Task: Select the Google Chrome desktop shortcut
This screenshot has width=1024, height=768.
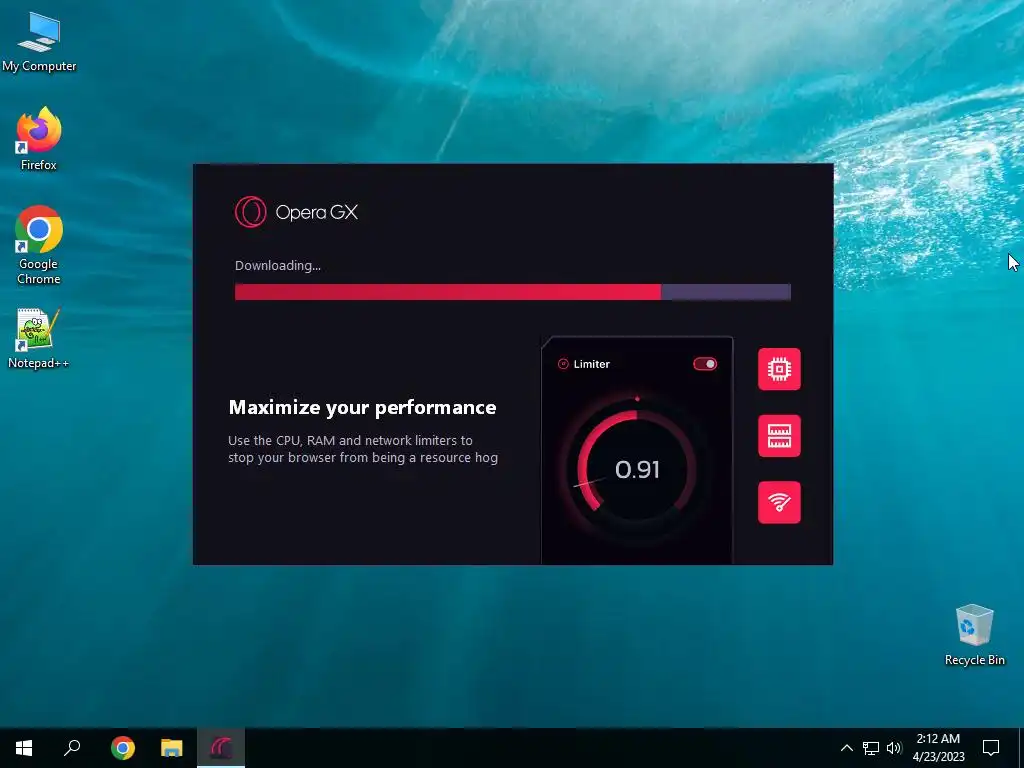Action: 39,245
